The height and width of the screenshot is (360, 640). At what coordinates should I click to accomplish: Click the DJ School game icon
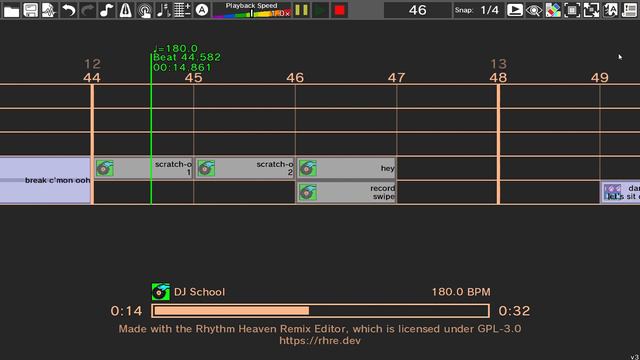point(160,292)
